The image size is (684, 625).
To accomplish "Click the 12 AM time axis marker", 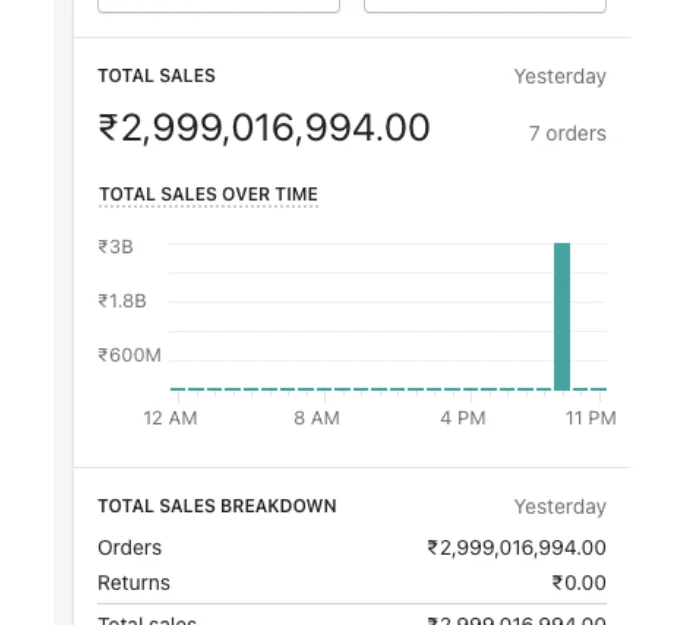I will (x=171, y=418).
